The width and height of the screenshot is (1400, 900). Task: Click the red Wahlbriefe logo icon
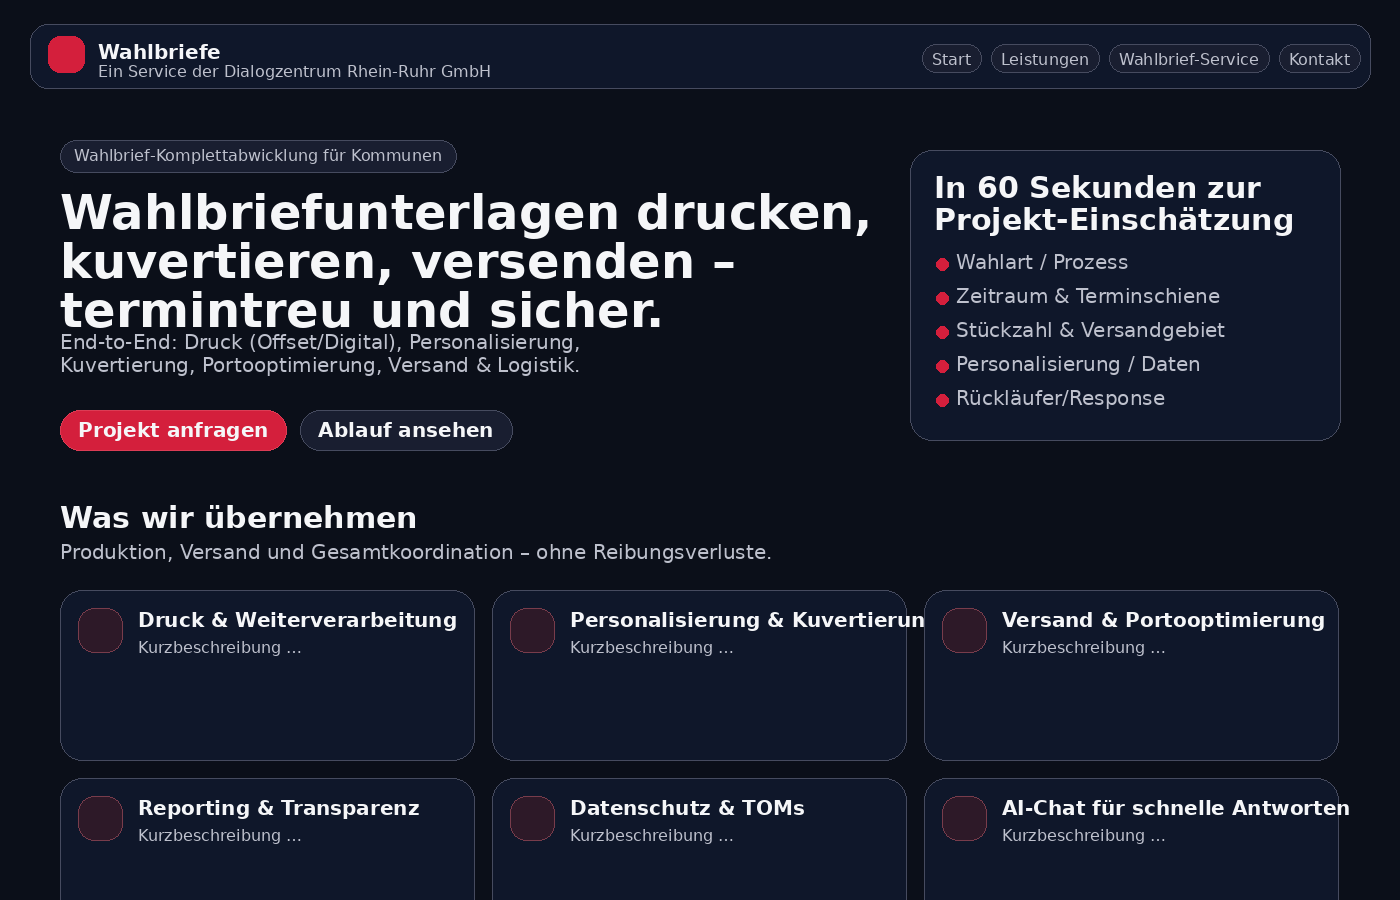pos(66,55)
